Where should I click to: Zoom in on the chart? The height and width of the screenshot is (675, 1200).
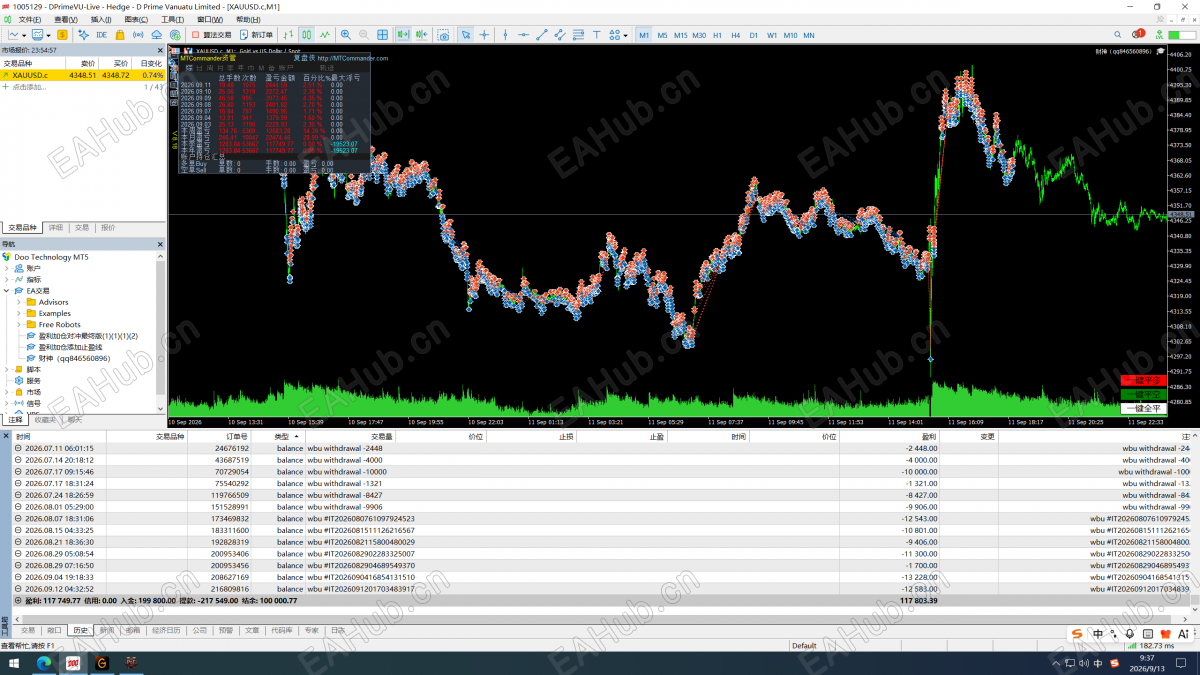click(346, 35)
